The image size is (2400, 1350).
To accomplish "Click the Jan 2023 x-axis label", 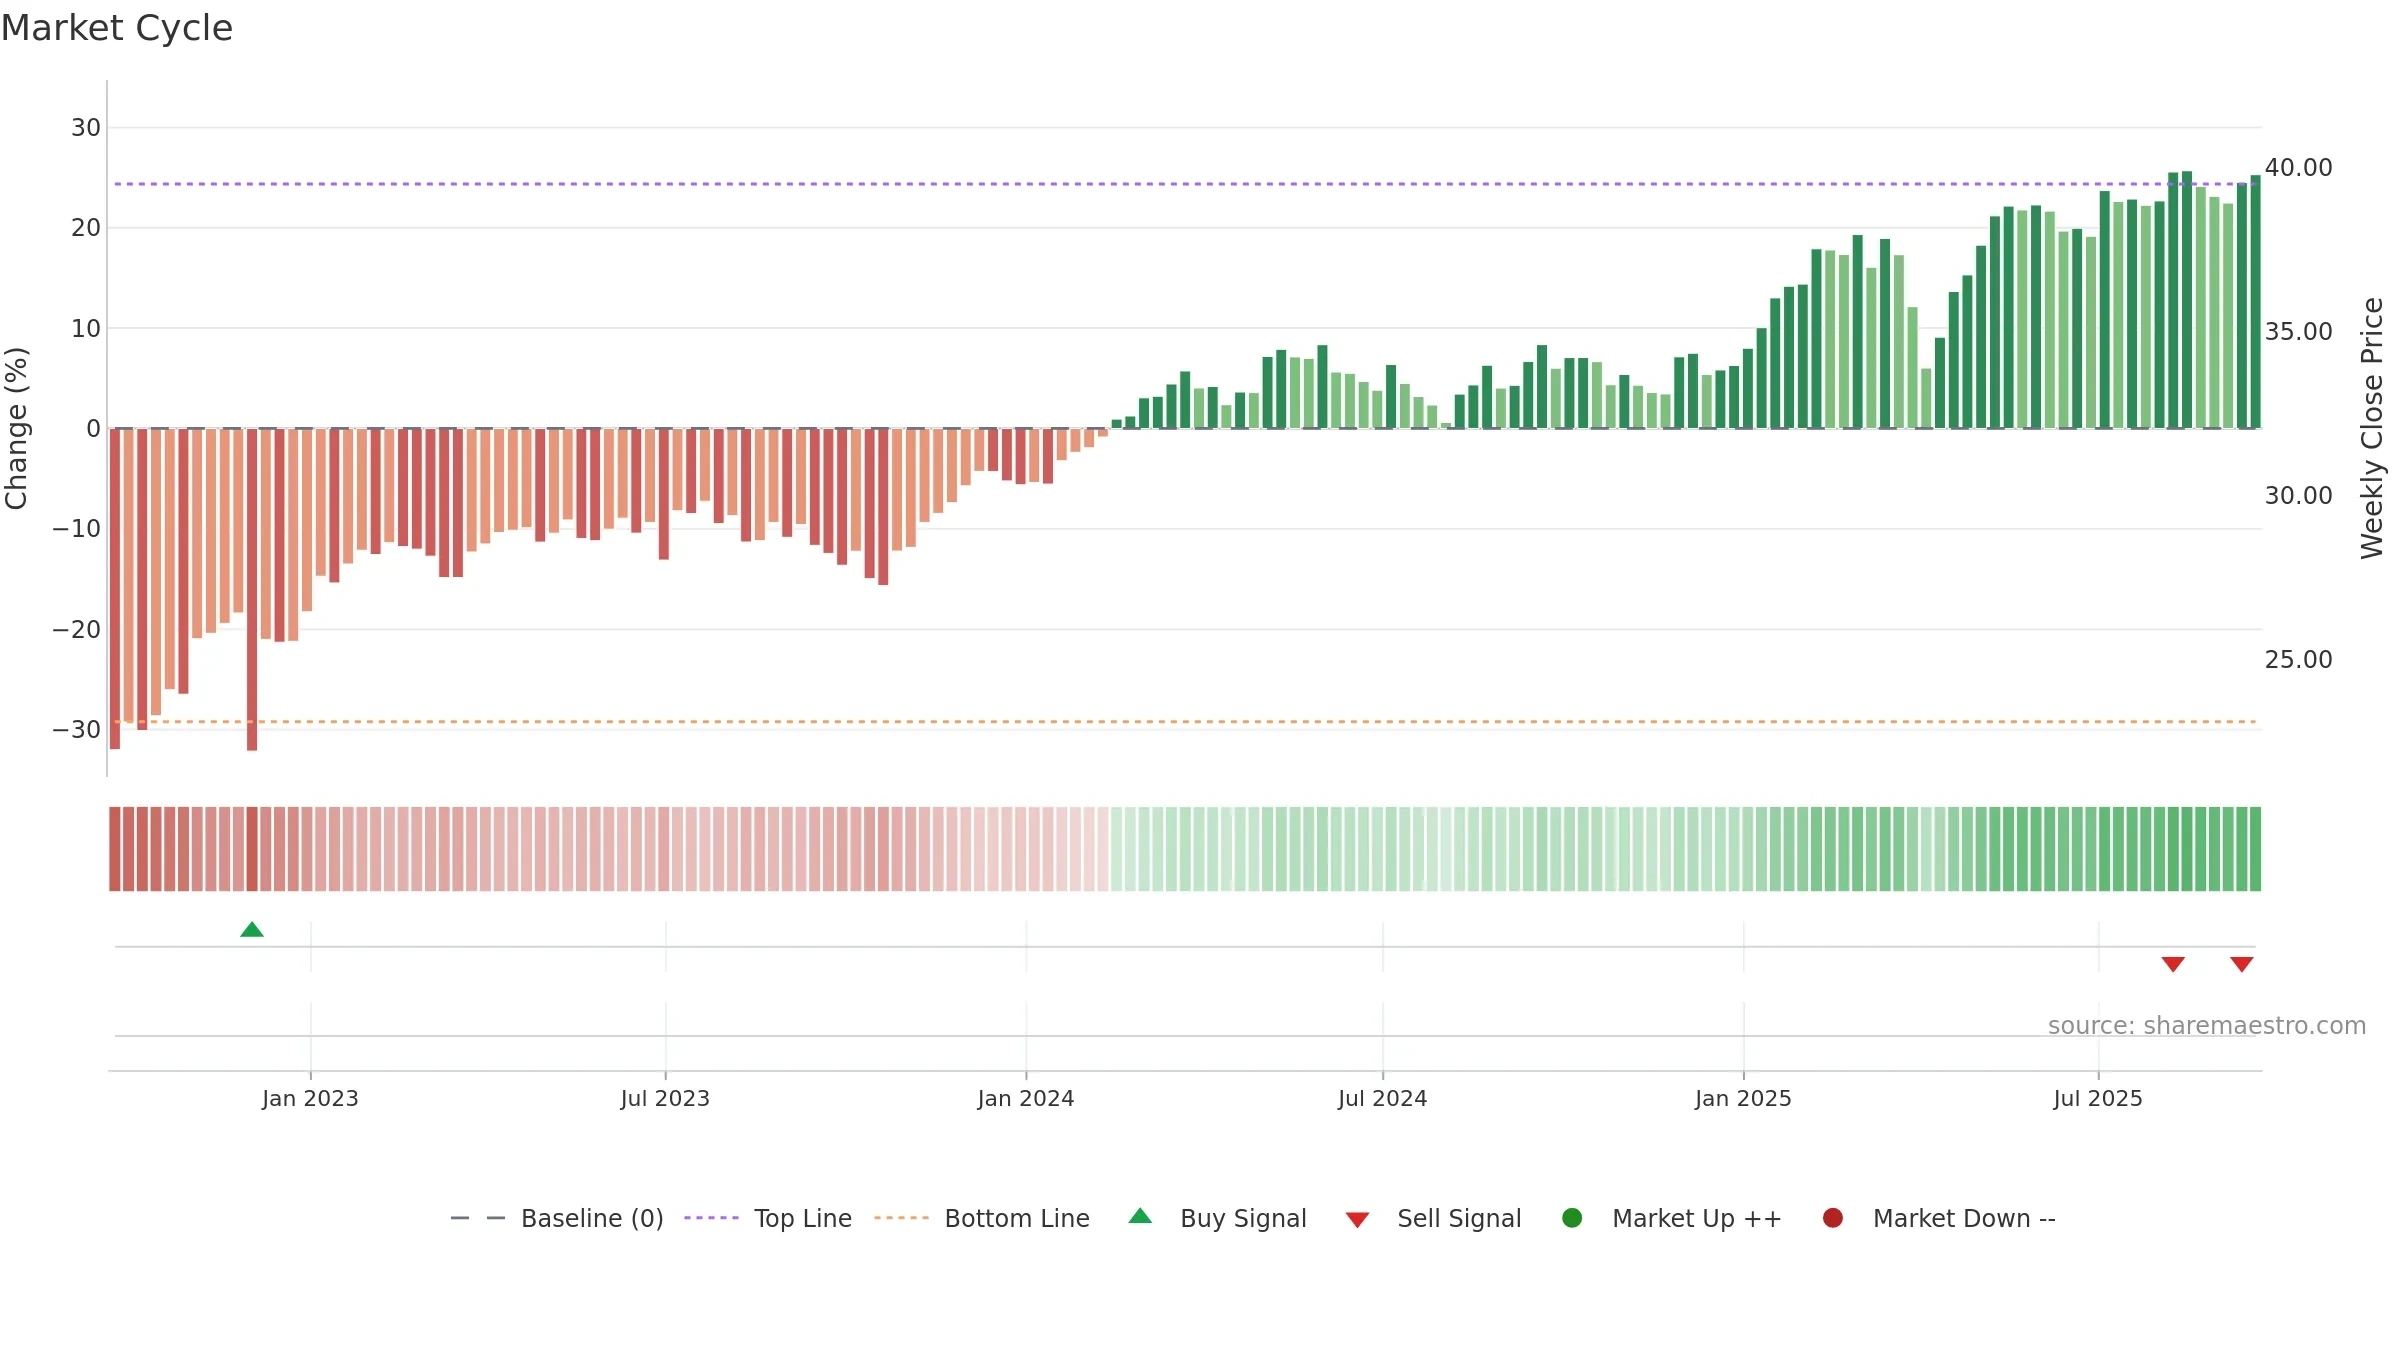I will (310, 1098).
